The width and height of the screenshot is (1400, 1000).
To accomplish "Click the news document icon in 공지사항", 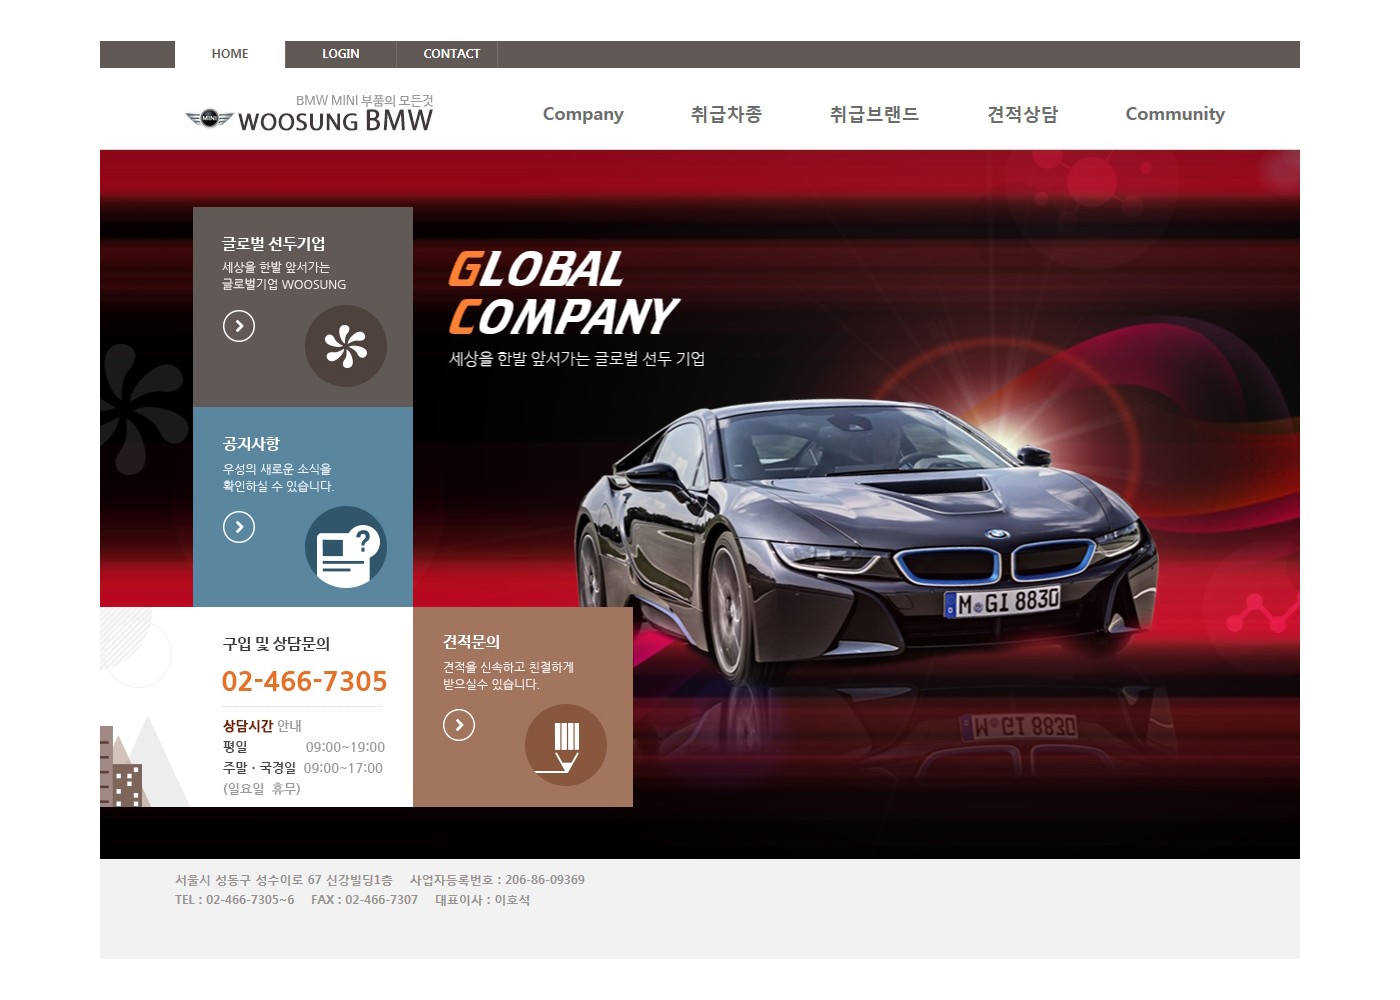I will pos(346,547).
